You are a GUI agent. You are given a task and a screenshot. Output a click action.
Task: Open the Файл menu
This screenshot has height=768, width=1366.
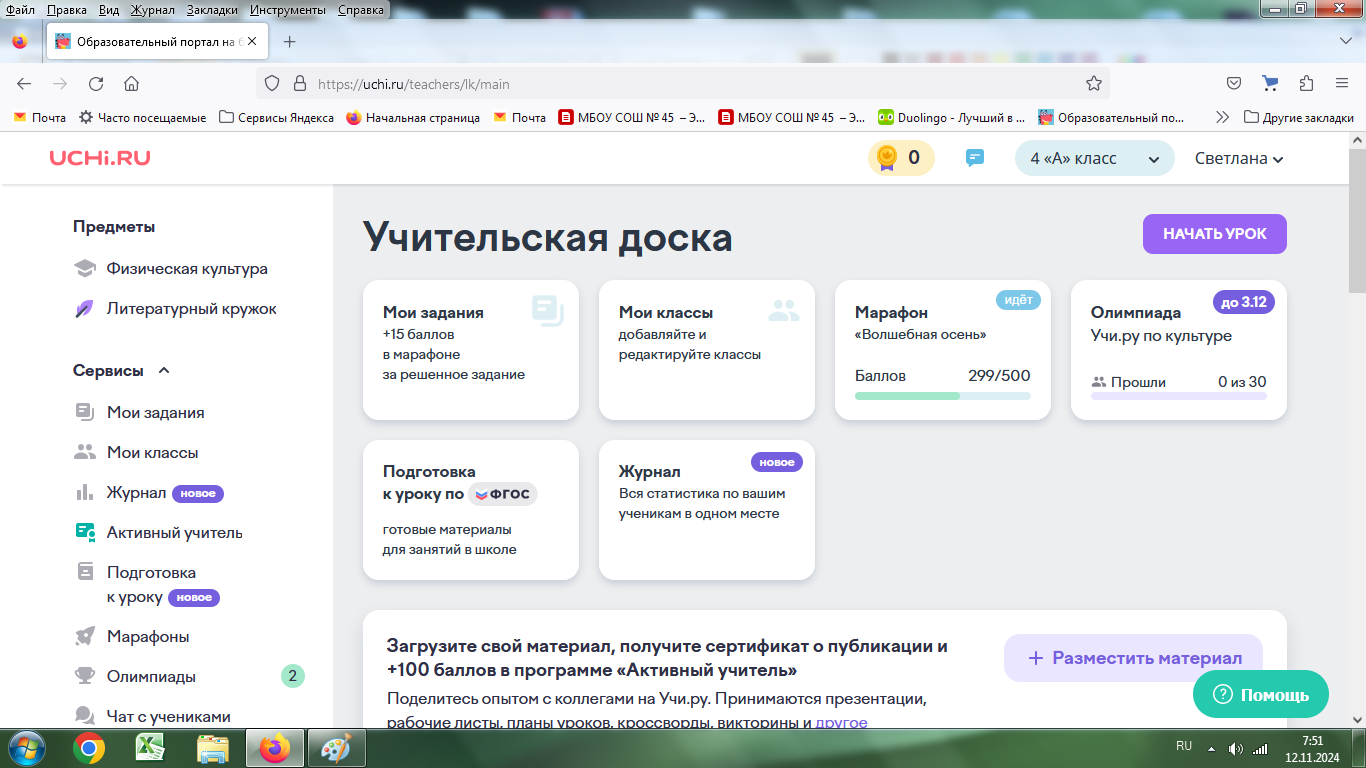(x=20, y=9)
